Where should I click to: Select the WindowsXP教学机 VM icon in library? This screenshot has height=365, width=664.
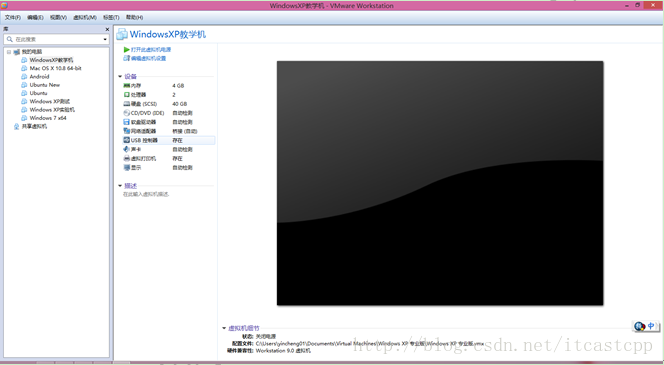pyautogui.click(x=24, y=60)
